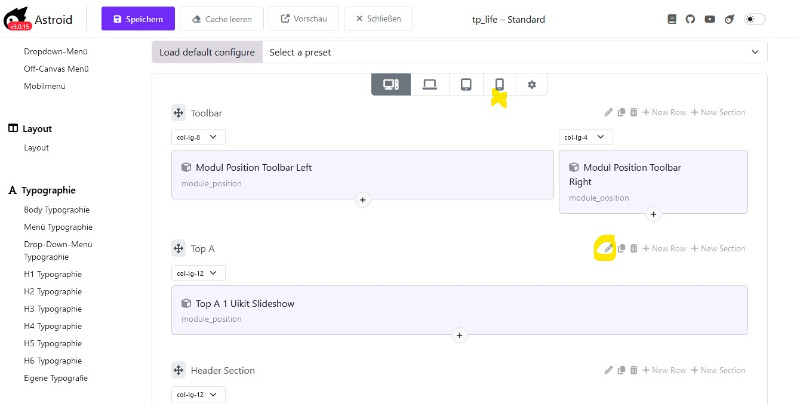Open Eigene Typografie sidebar item
This screenshot has height=405, width=799.
(56, 378)
